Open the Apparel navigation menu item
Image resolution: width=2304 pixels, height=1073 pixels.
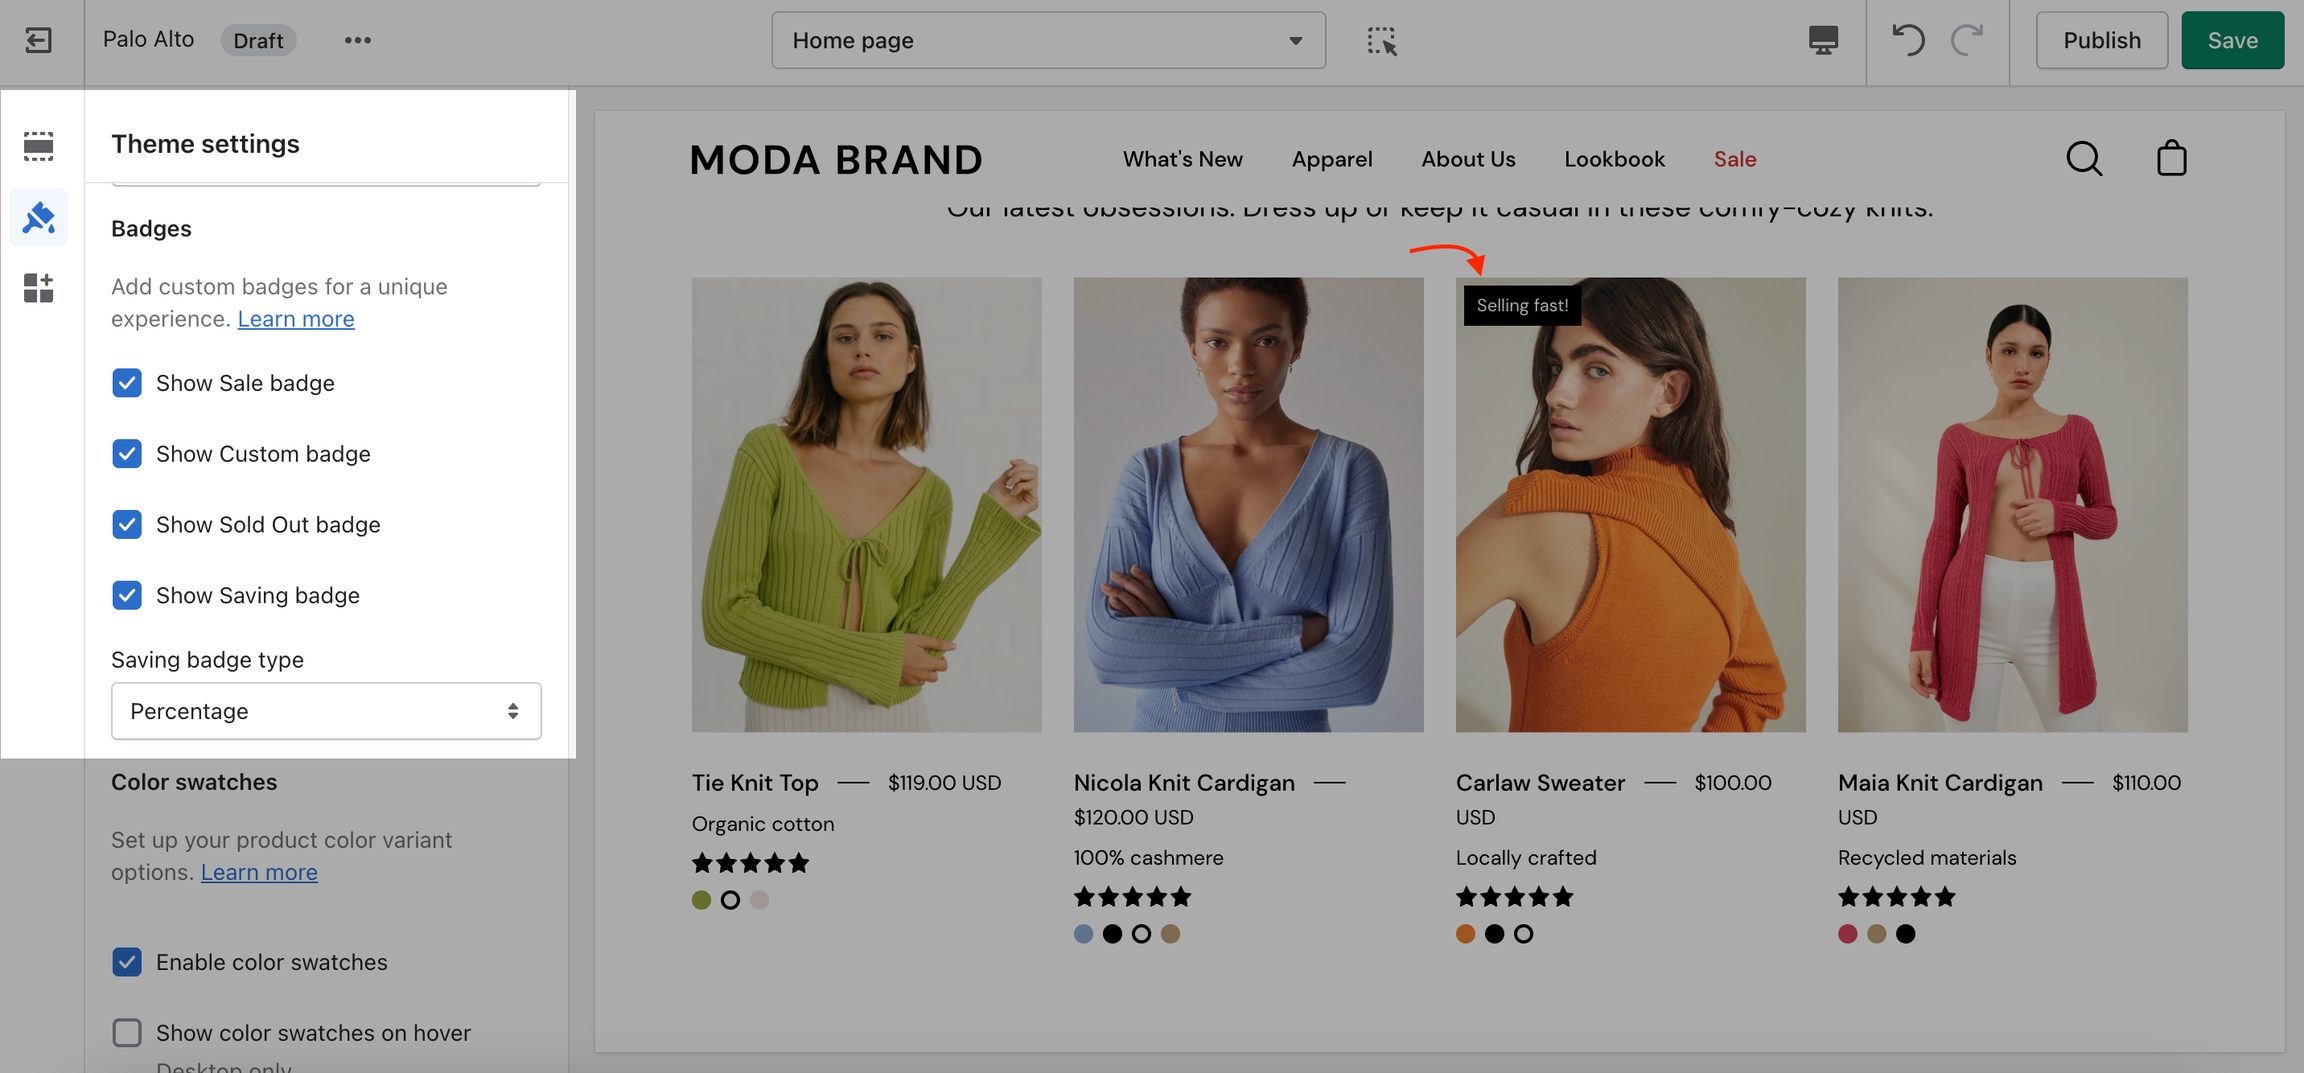(1331, 159)
